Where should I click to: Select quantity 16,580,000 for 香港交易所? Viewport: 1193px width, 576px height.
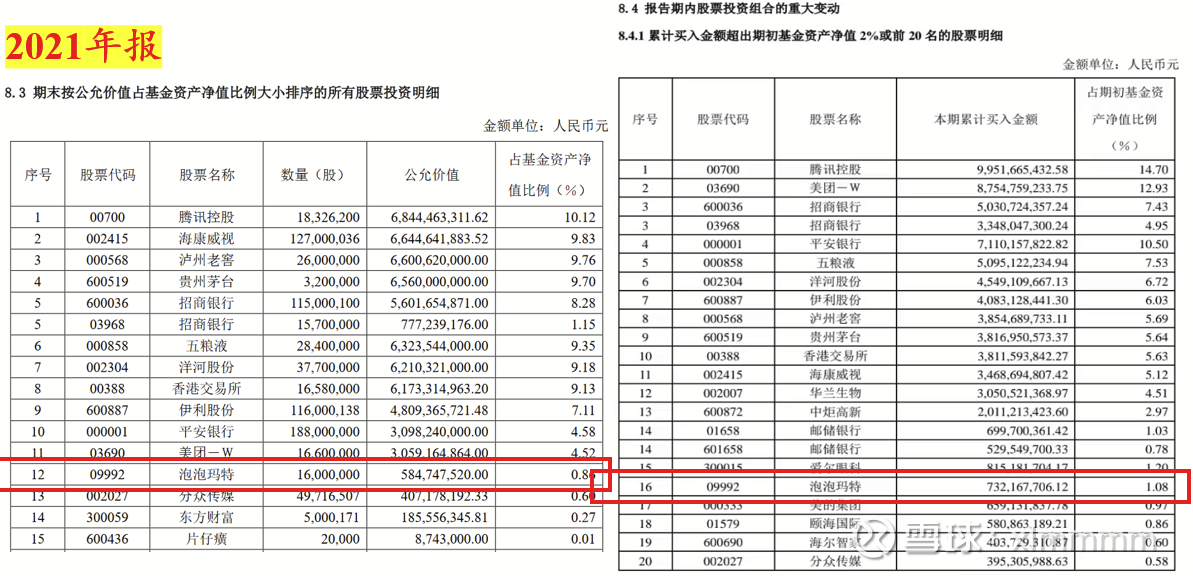pyautogui.click(x=328, y=388)
